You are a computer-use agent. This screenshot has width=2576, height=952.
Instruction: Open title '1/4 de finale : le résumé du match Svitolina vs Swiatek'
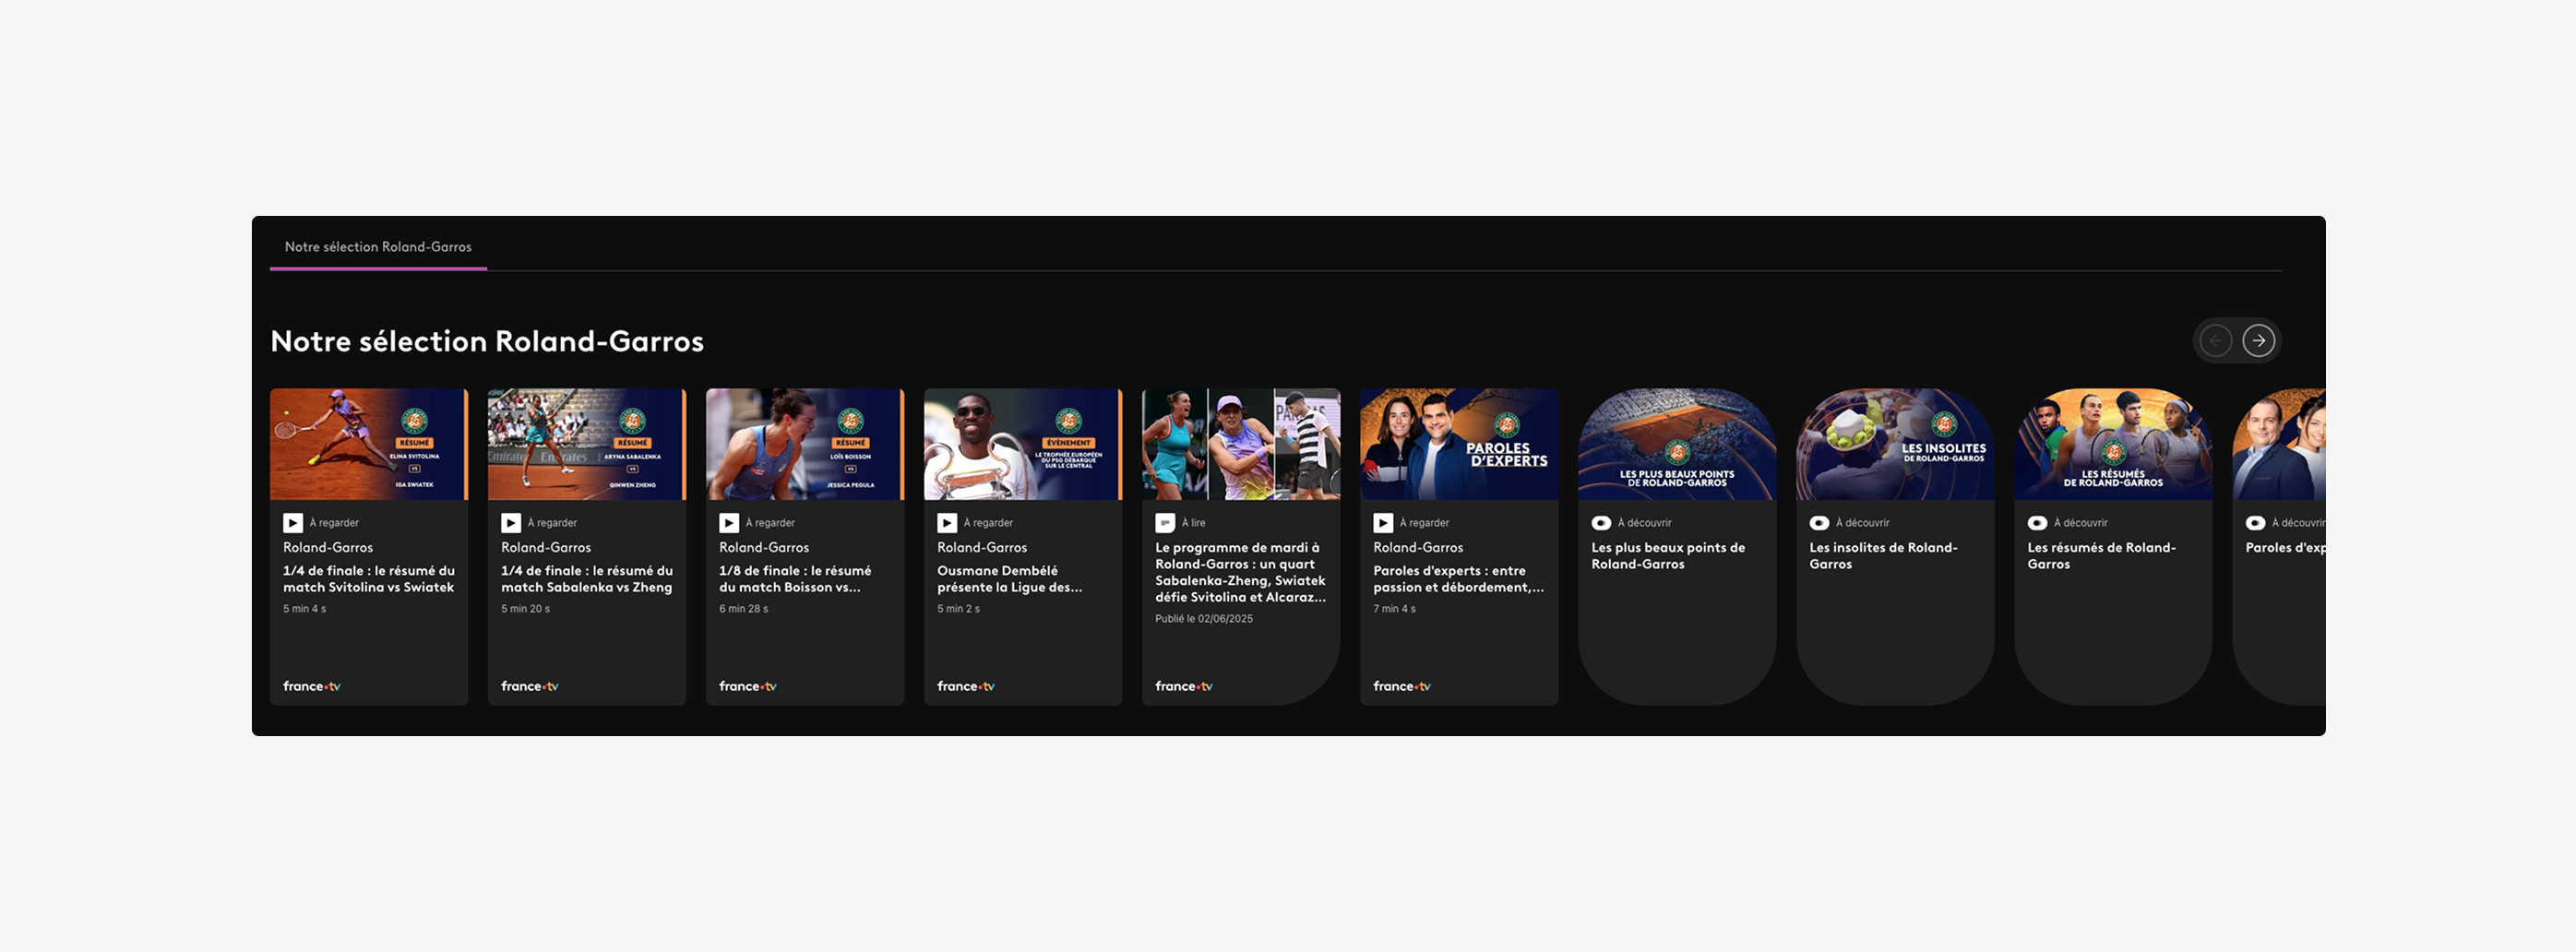[369, 579]
